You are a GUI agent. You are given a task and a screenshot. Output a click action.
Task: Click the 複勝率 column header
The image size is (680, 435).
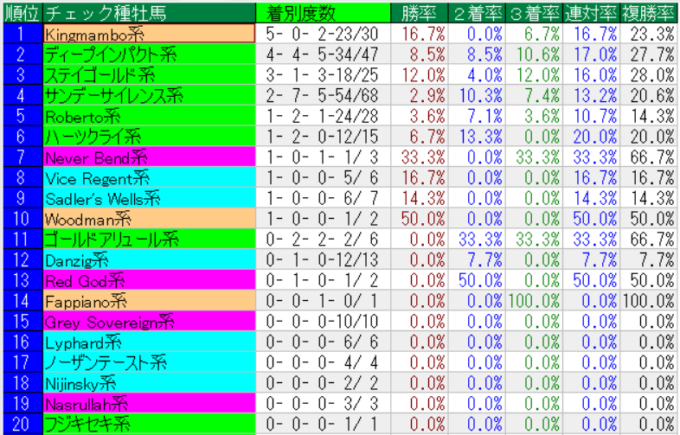pos(647,12)
